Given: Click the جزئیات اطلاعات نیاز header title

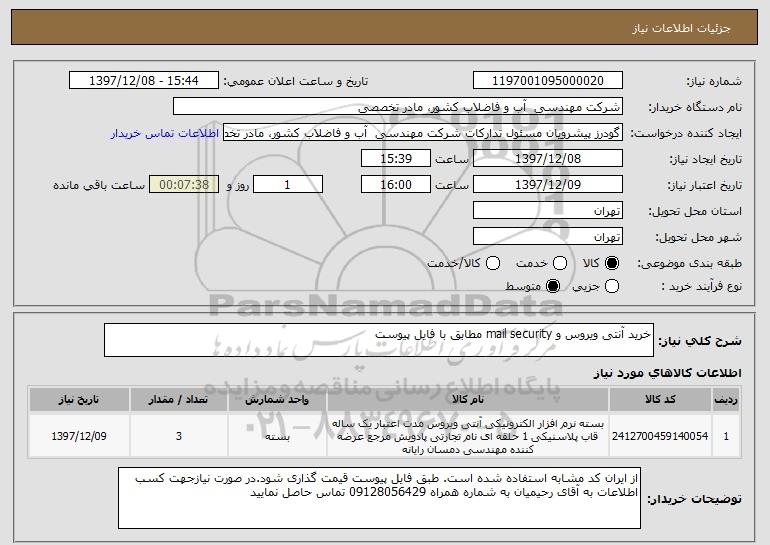Looking at the screenshot, I should point(681,28).
